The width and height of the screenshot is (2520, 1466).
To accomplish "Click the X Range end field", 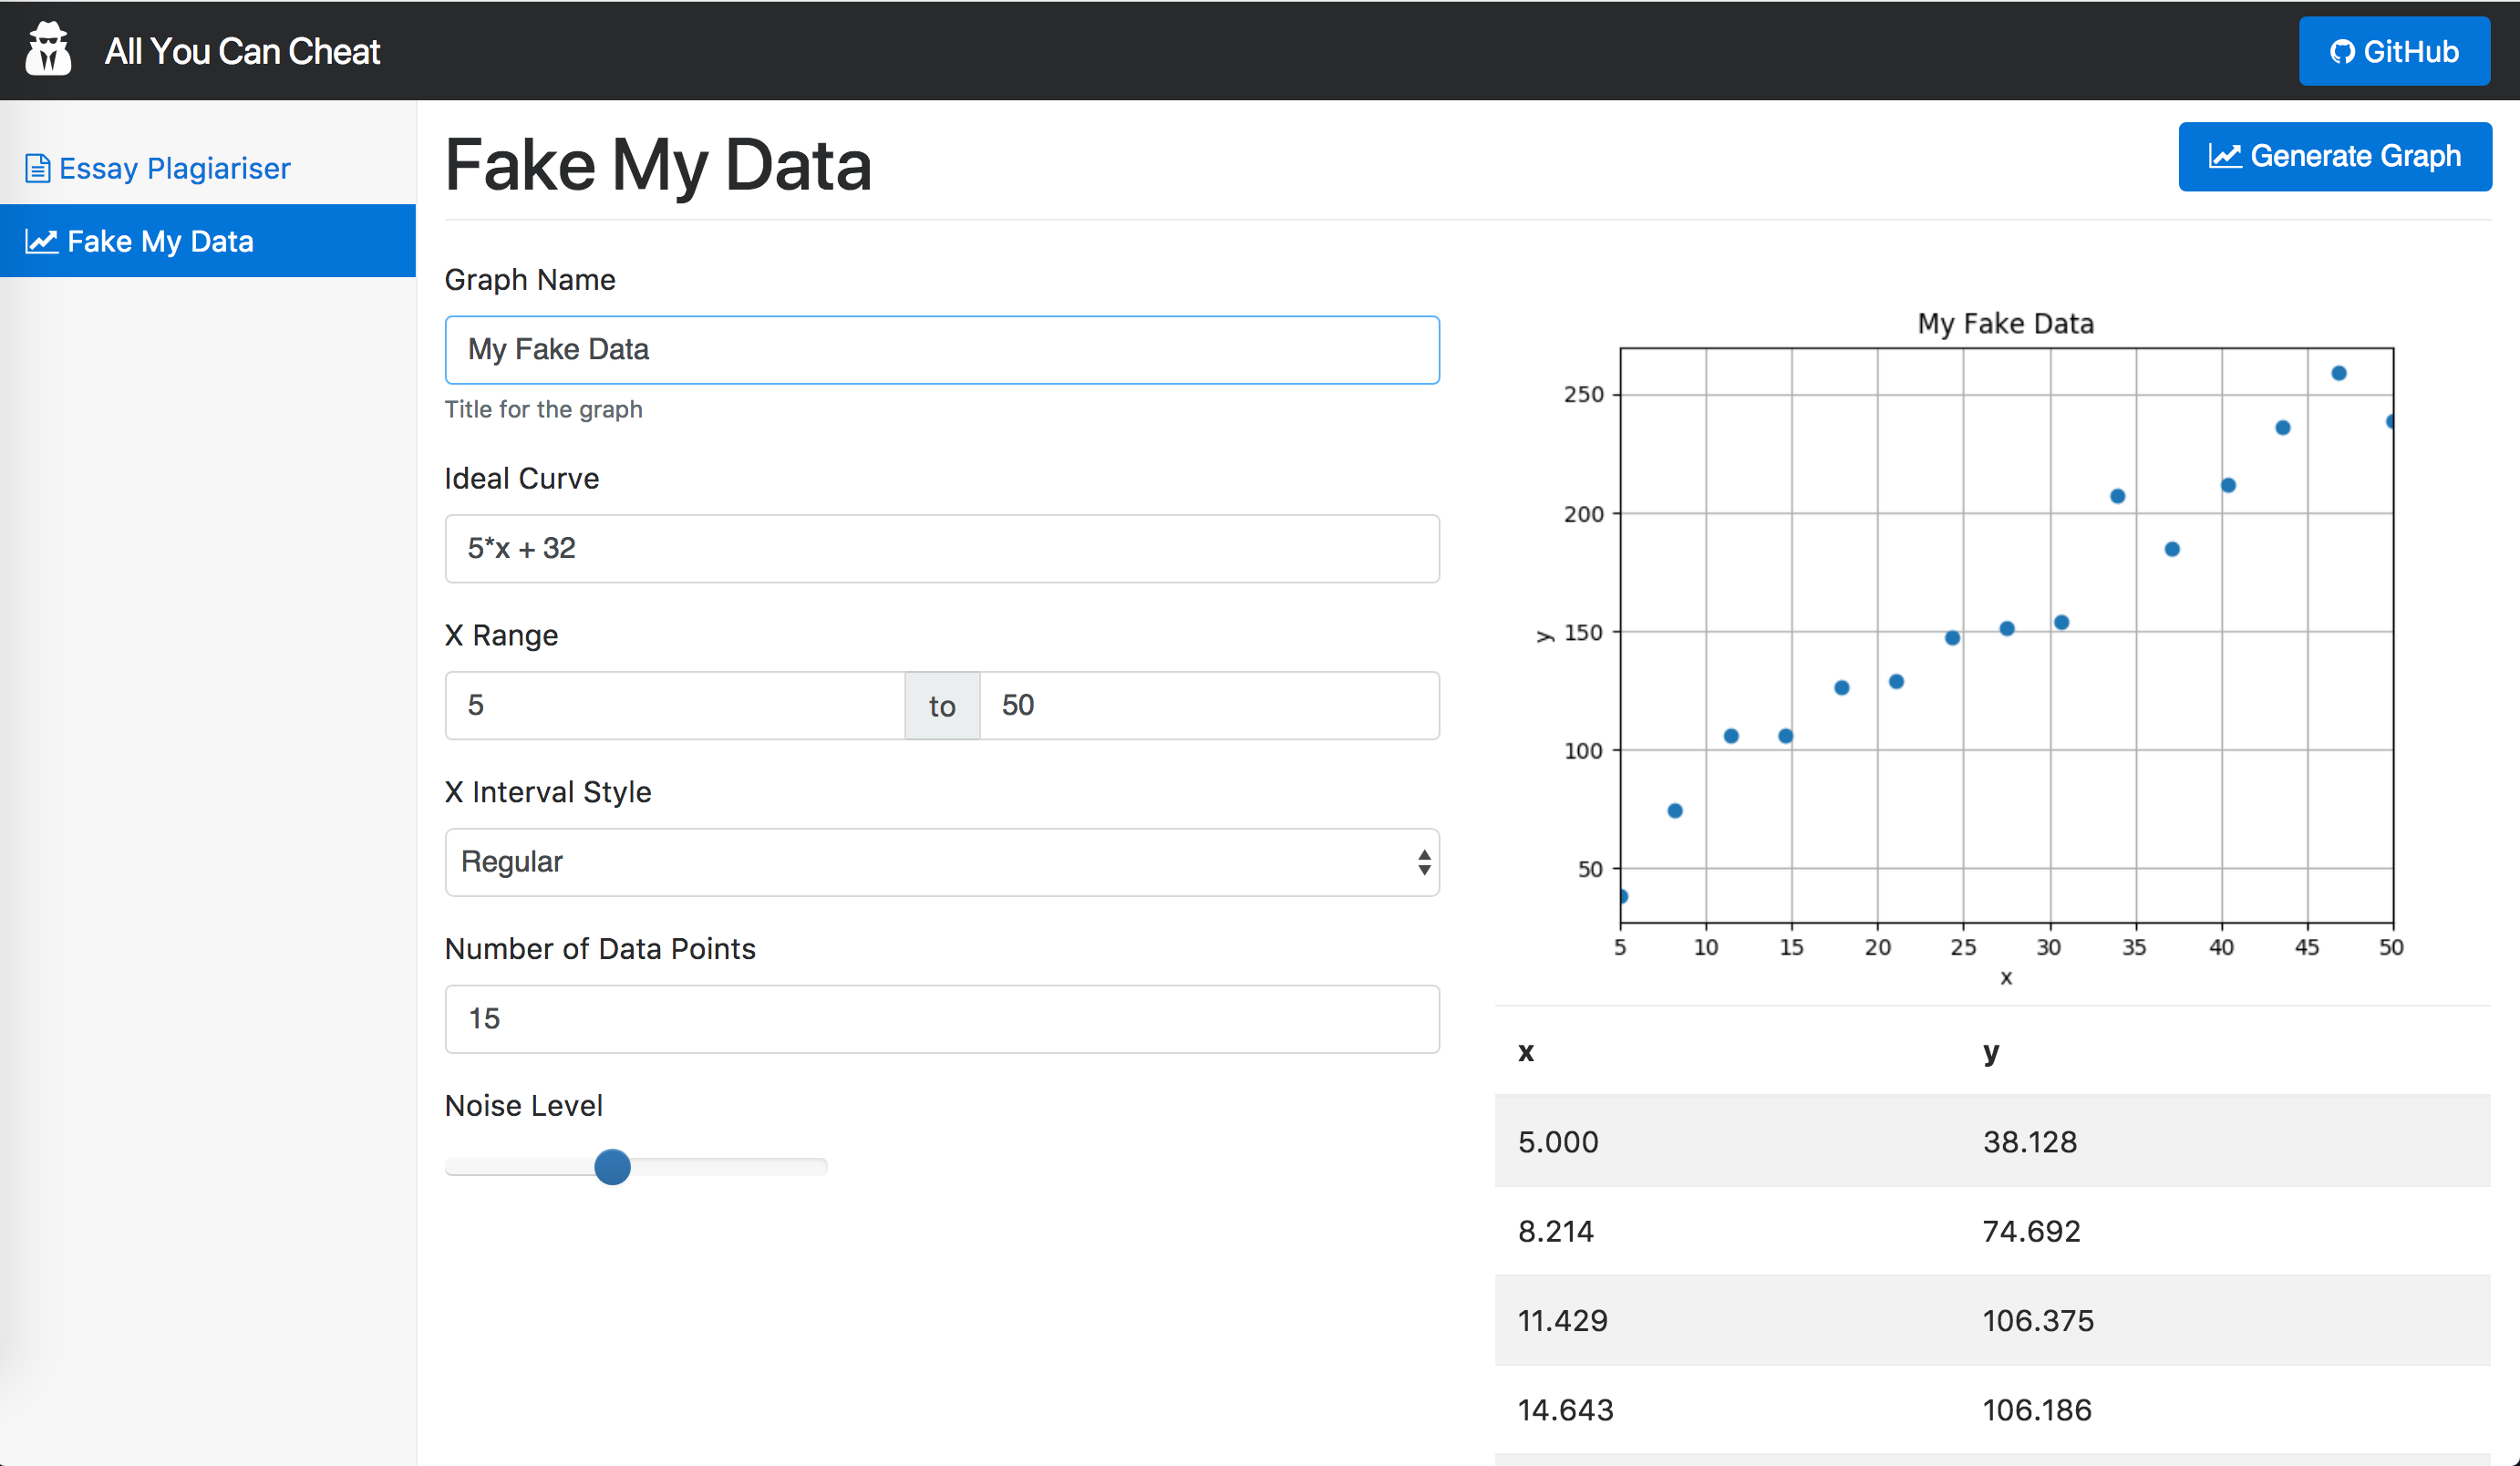I will pyautogui.click(x=1208, y=705).
